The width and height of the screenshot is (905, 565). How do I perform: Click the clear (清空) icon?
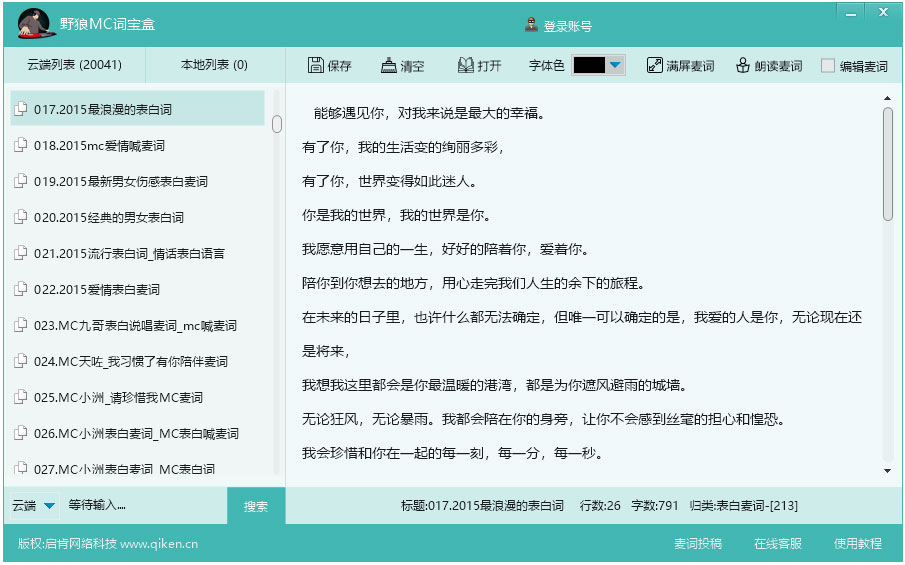(389, 66)
